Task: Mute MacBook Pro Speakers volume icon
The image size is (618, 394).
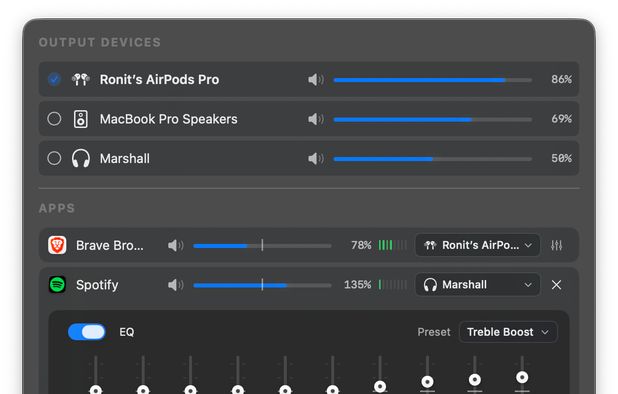Action: pos(316,119)
